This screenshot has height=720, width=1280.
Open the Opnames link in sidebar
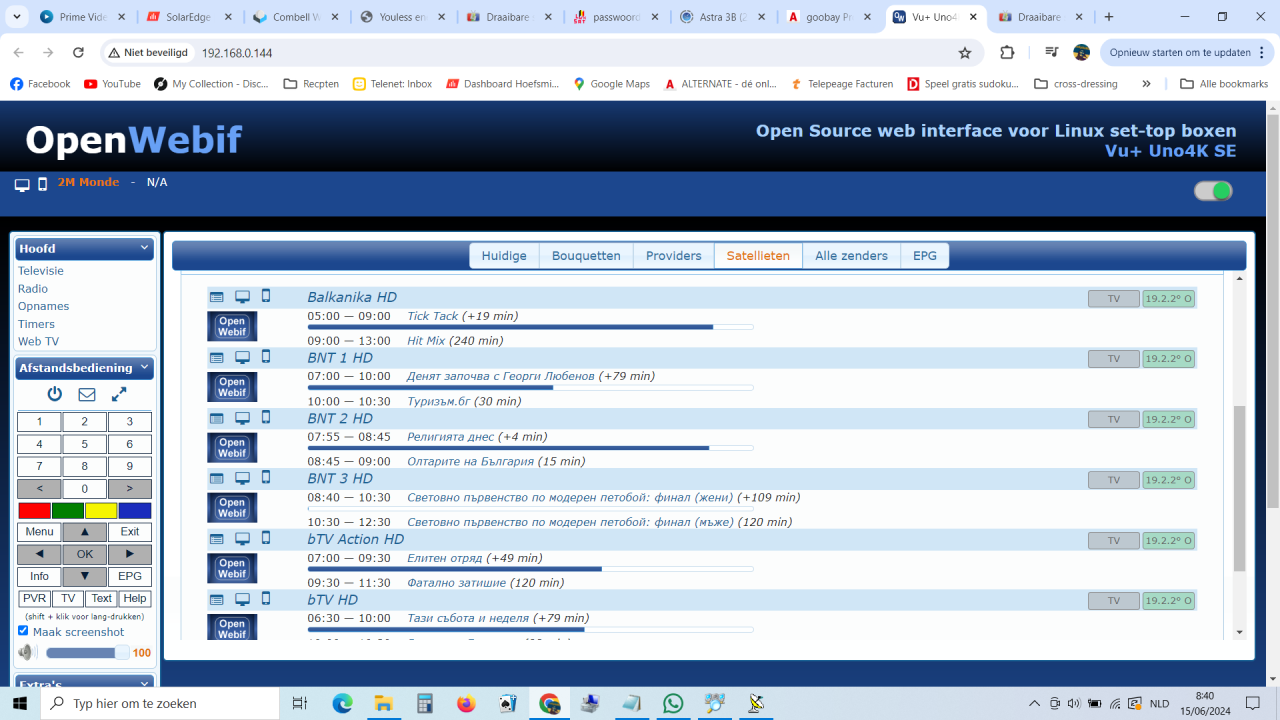click(x=44, y=306)
